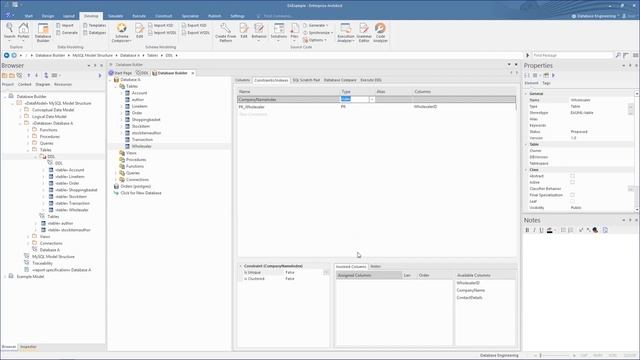Click the Templates button in ribbon
The image size is (640, 360).
tap(95, 25)
